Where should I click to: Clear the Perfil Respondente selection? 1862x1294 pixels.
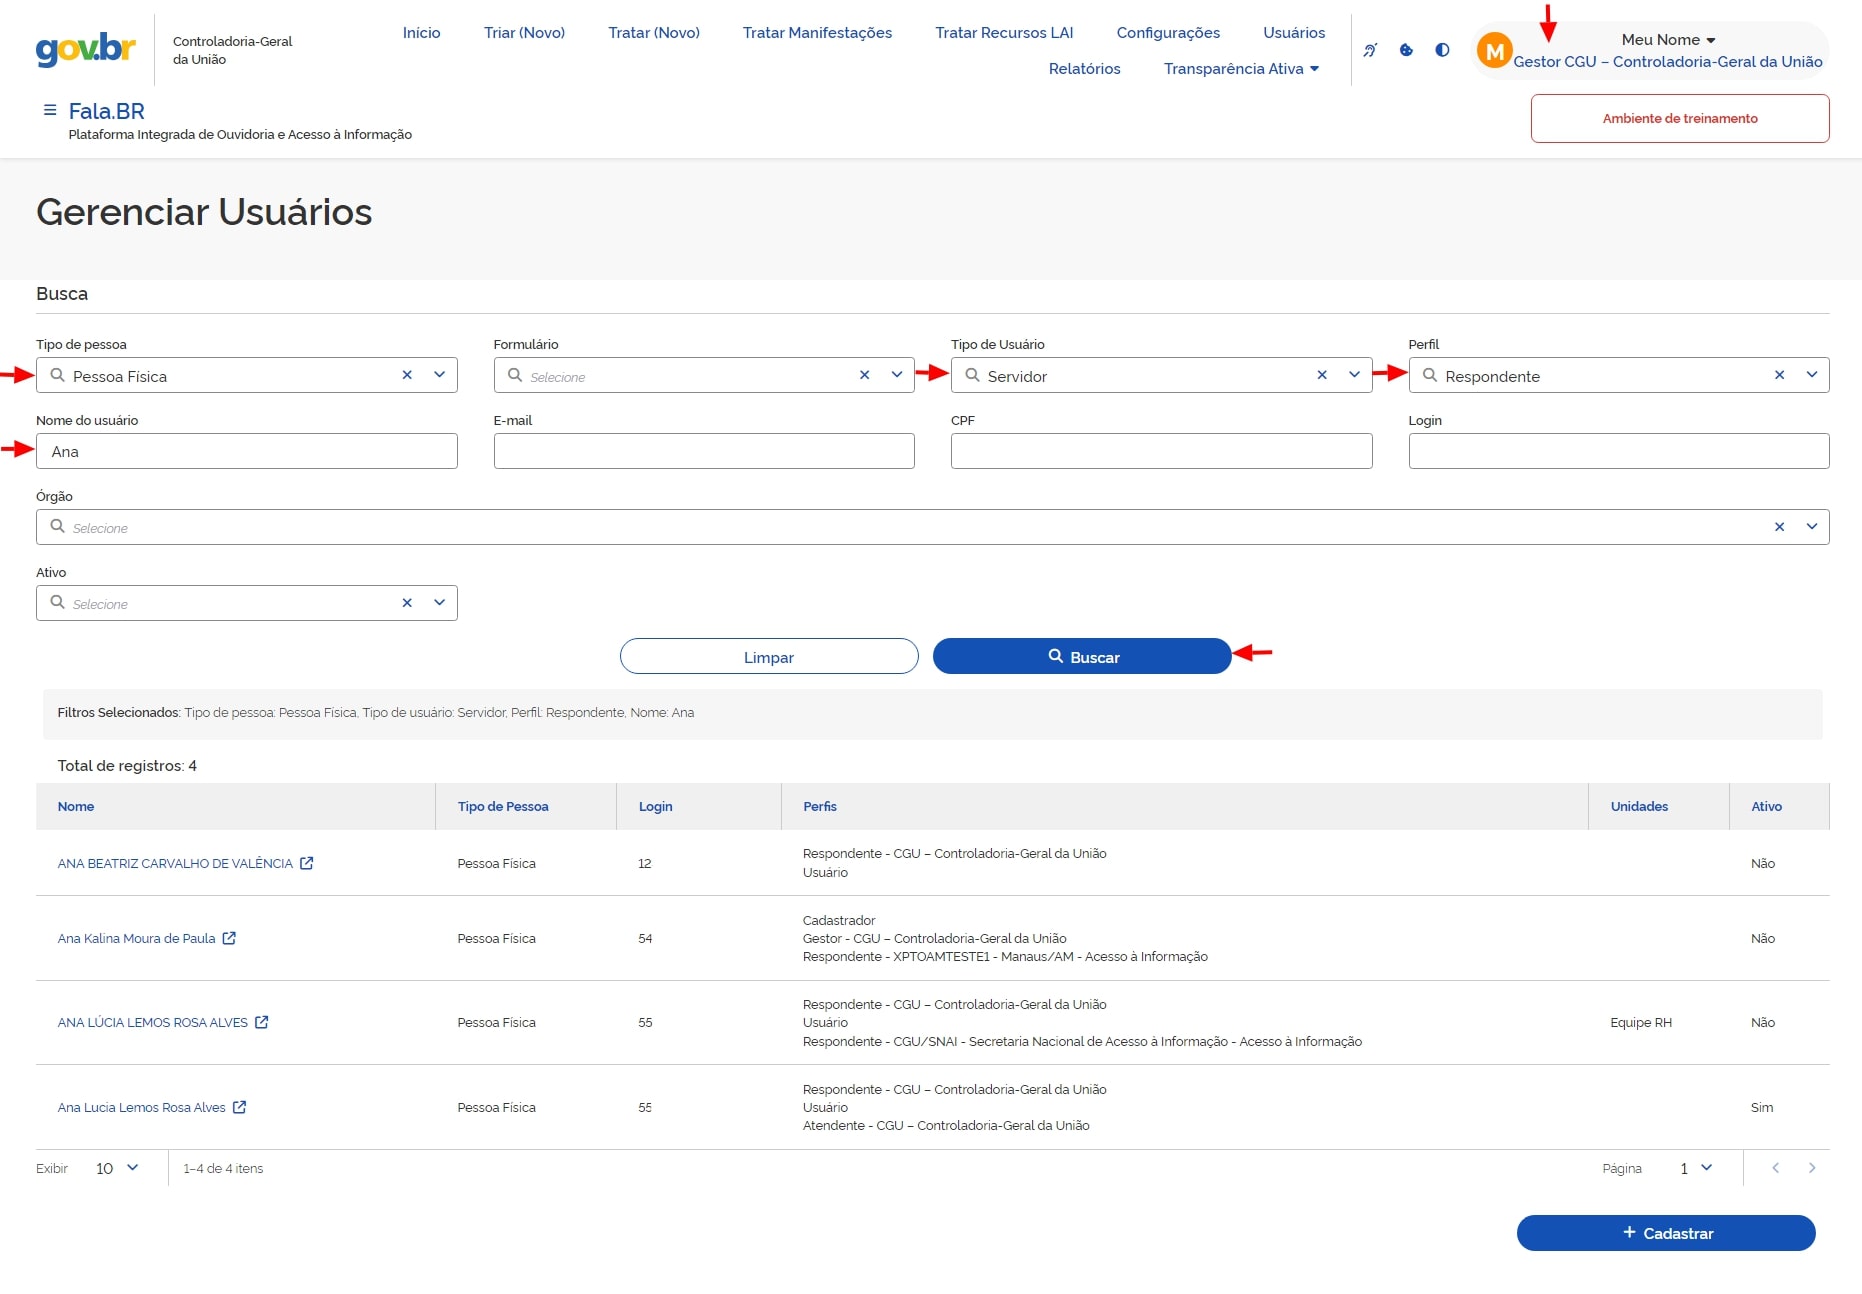(x=1779, y=375)
